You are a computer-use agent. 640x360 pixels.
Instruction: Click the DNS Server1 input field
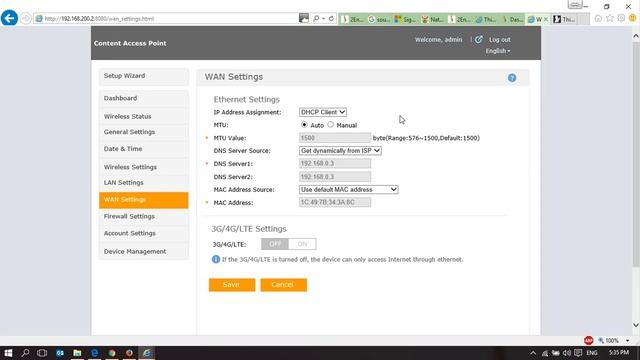(x=335, y=164)
